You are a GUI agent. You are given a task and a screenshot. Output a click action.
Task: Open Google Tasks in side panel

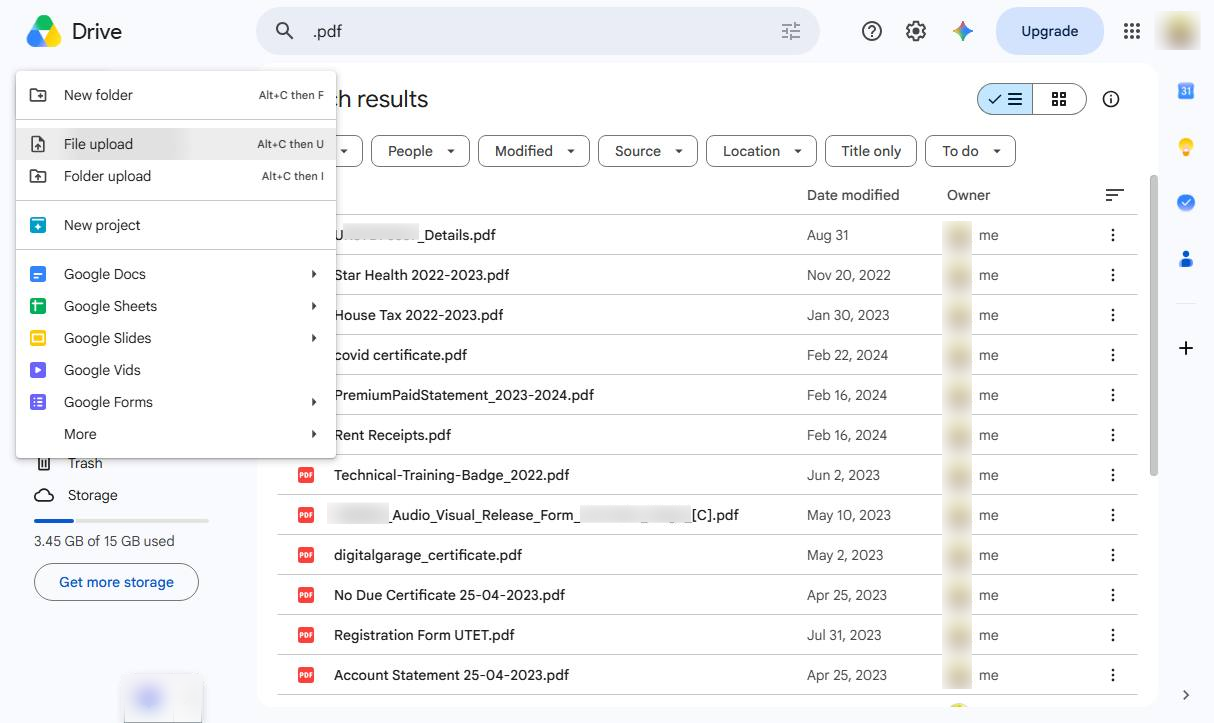[x=1186, y=203]
